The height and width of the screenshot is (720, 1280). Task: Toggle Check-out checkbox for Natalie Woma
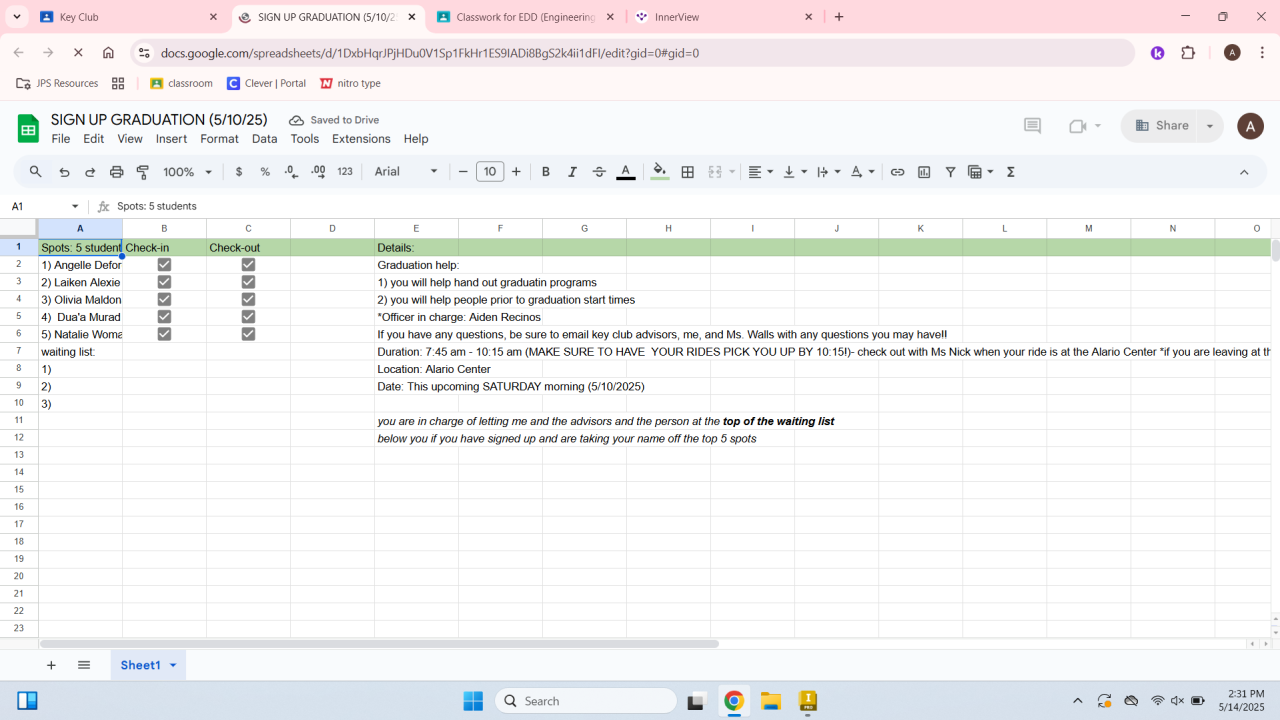248,334
